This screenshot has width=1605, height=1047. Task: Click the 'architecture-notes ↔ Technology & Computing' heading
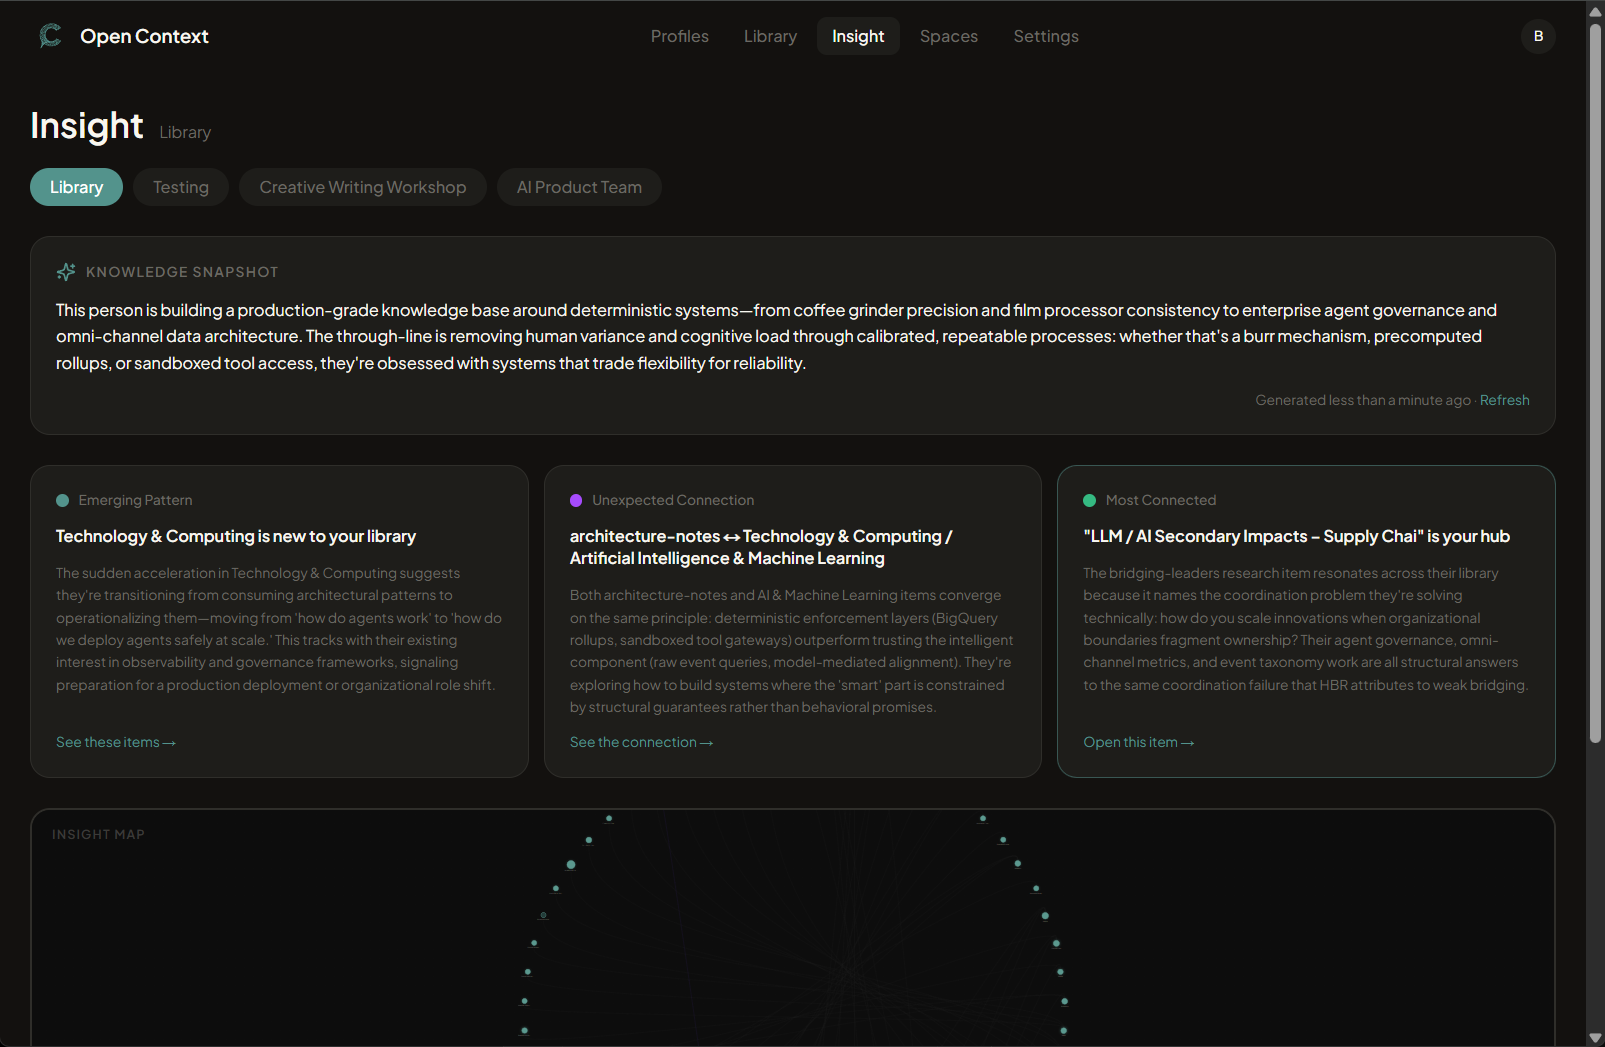coord(761,547)
